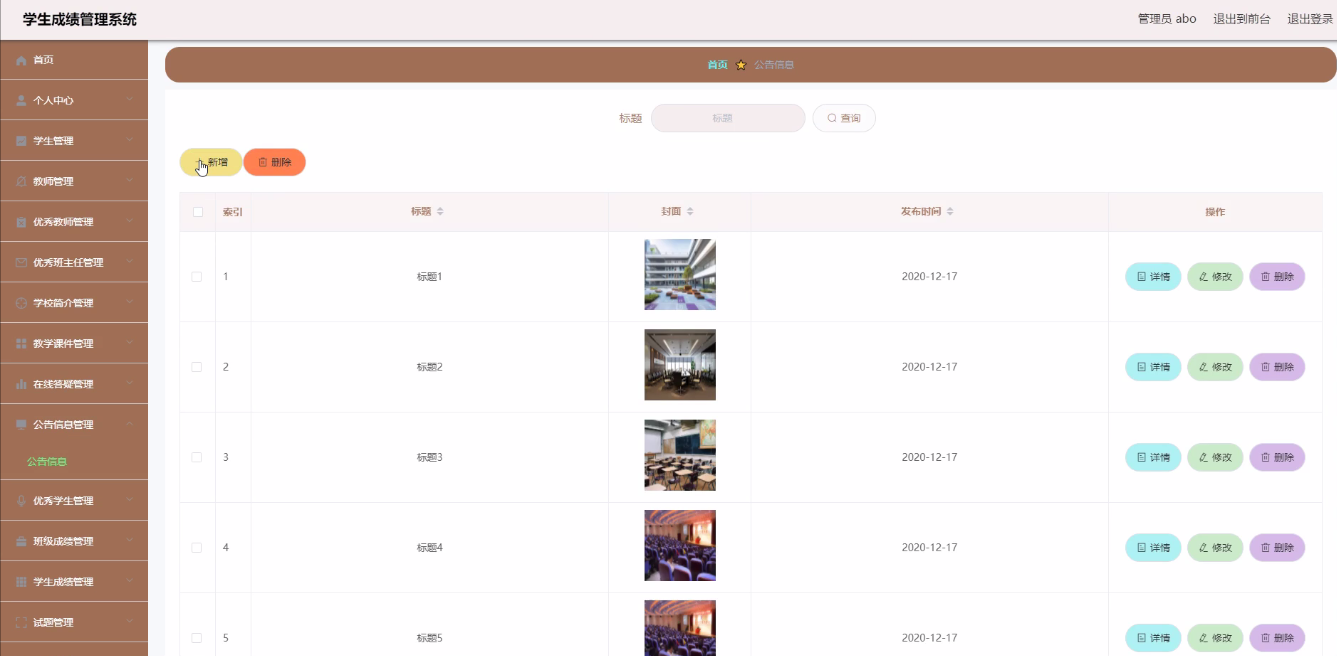Click the 新增 button
Screen dimensions: 1337x656
(x=210, y=162)
